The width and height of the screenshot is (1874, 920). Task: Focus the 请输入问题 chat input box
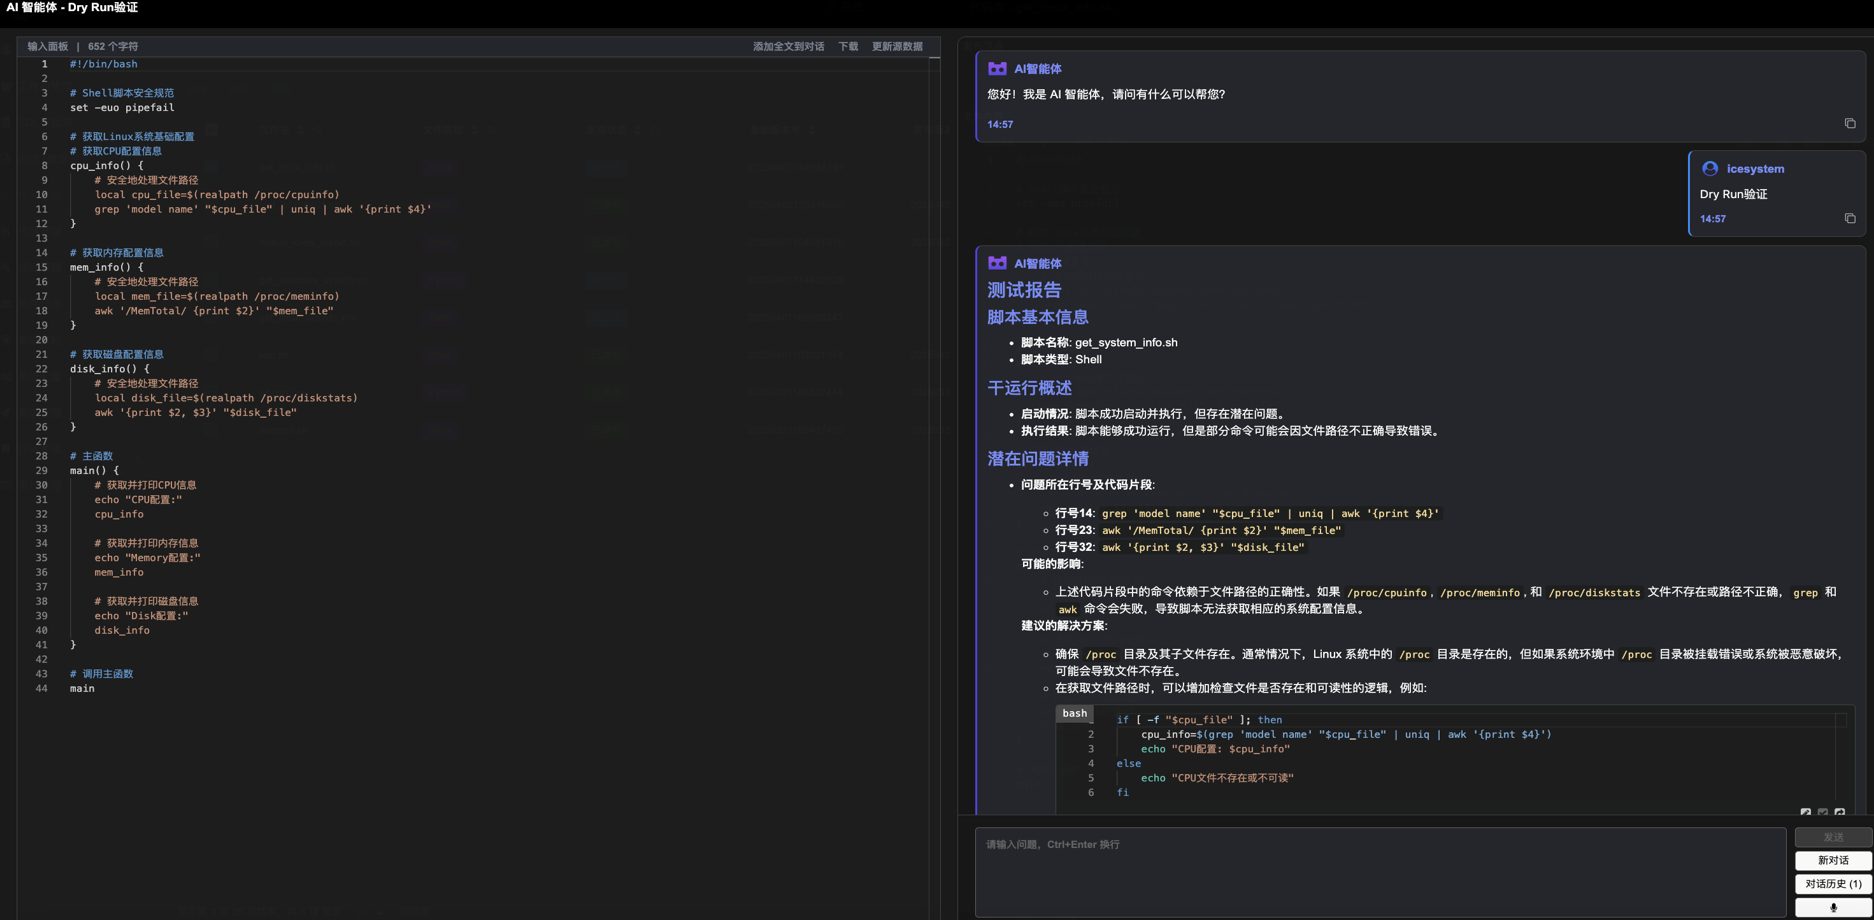pos(1380,872)
